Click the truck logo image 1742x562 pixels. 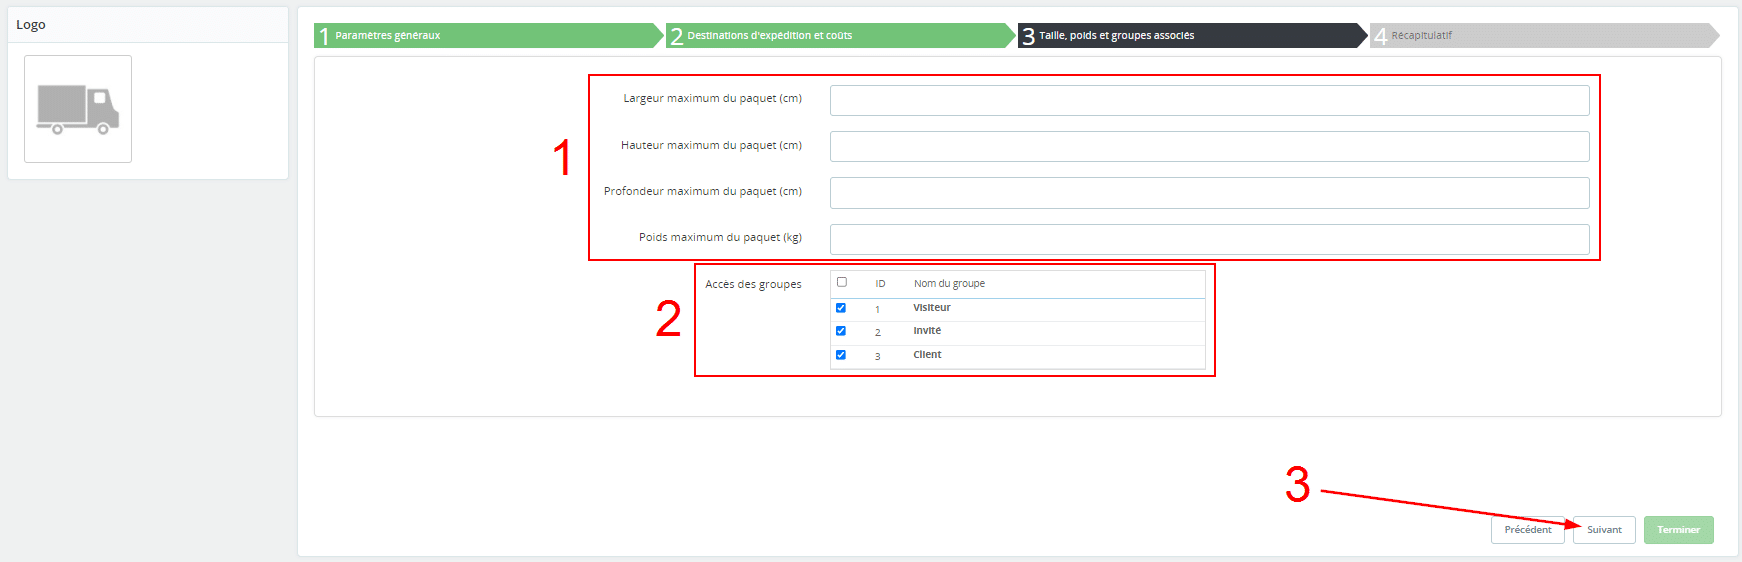78,109
